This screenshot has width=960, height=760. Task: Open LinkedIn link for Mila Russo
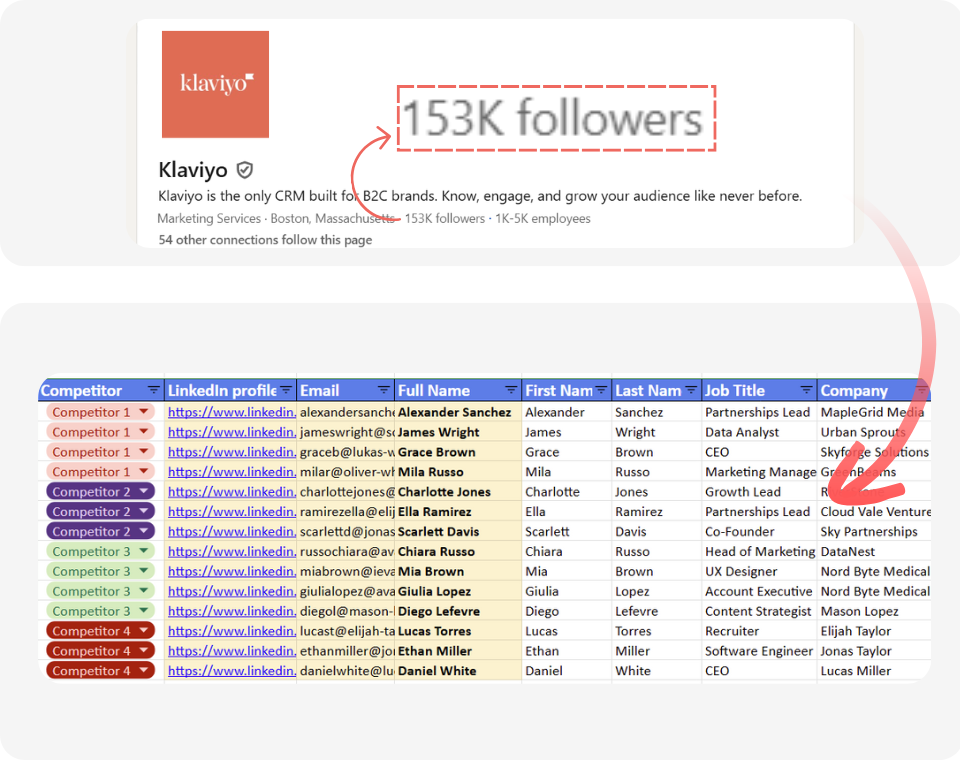click(x=232, y=472)
